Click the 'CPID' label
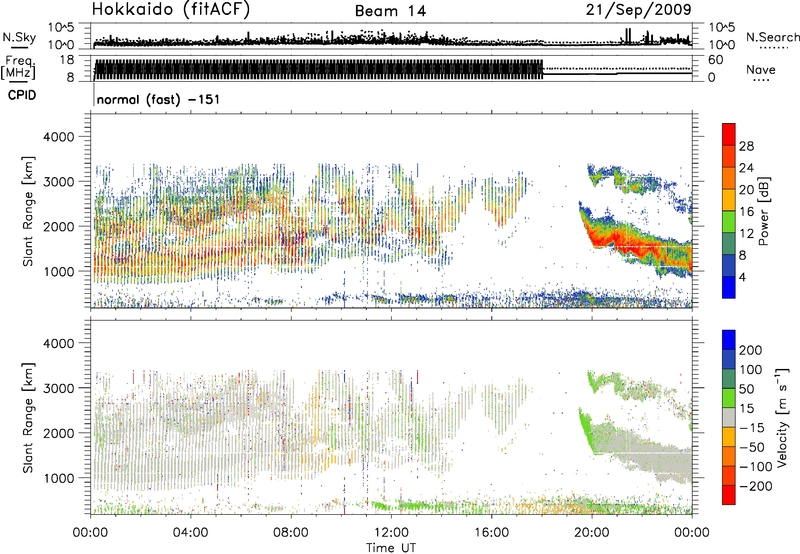Screen dimensions: 800x554 [22, 95]
